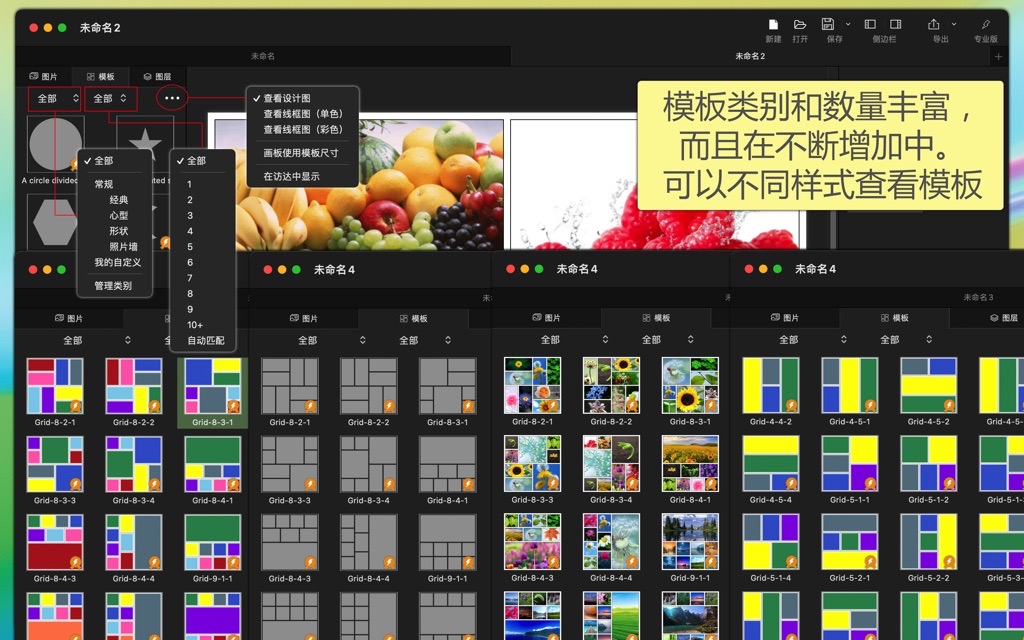This screenshot has height=640, width=1024.
Task: Open a file with the 打开 icon
Action: pyautogui.click(x=800, y=25)
